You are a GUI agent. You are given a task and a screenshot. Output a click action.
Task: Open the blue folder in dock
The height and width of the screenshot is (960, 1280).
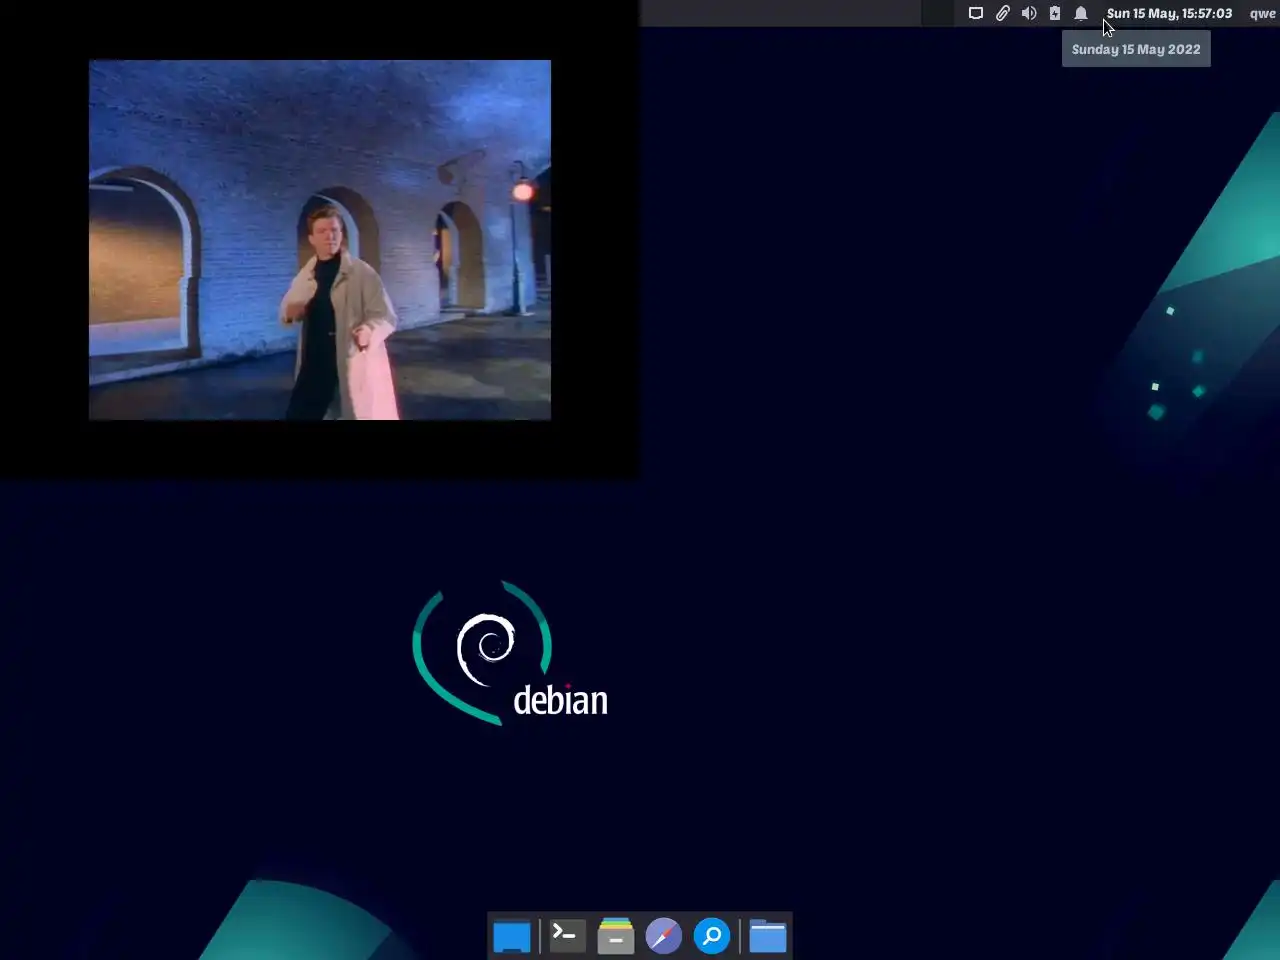tap(768, 936)
